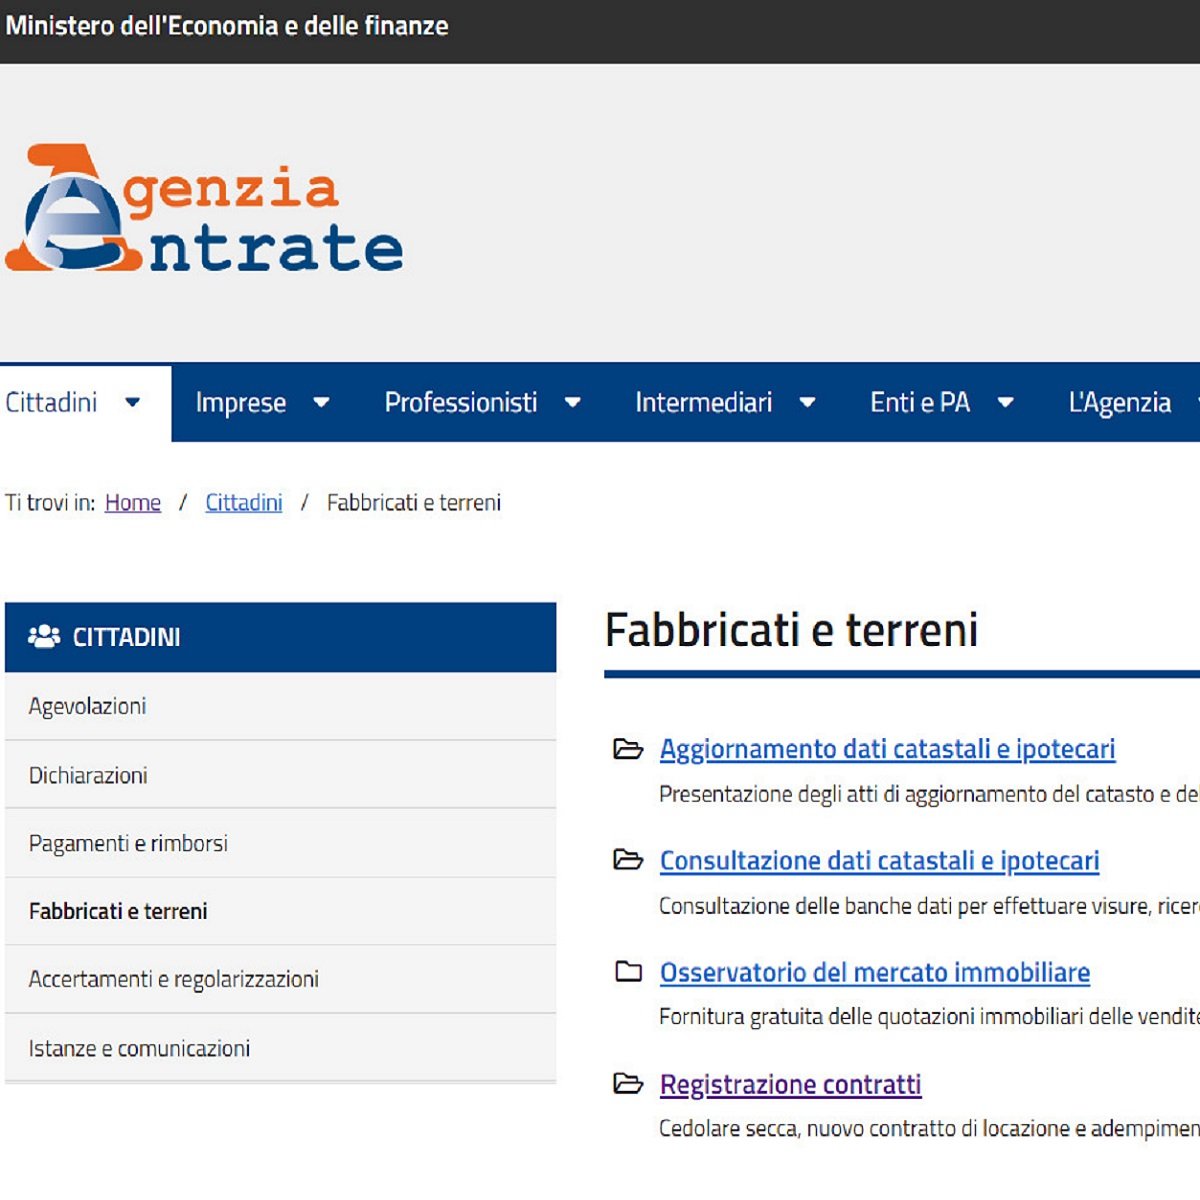Open the Professionisti dropdown arrow
Image resolution: width=1200 pixels, height=1200 pixels.
click(x=573, y=402)
